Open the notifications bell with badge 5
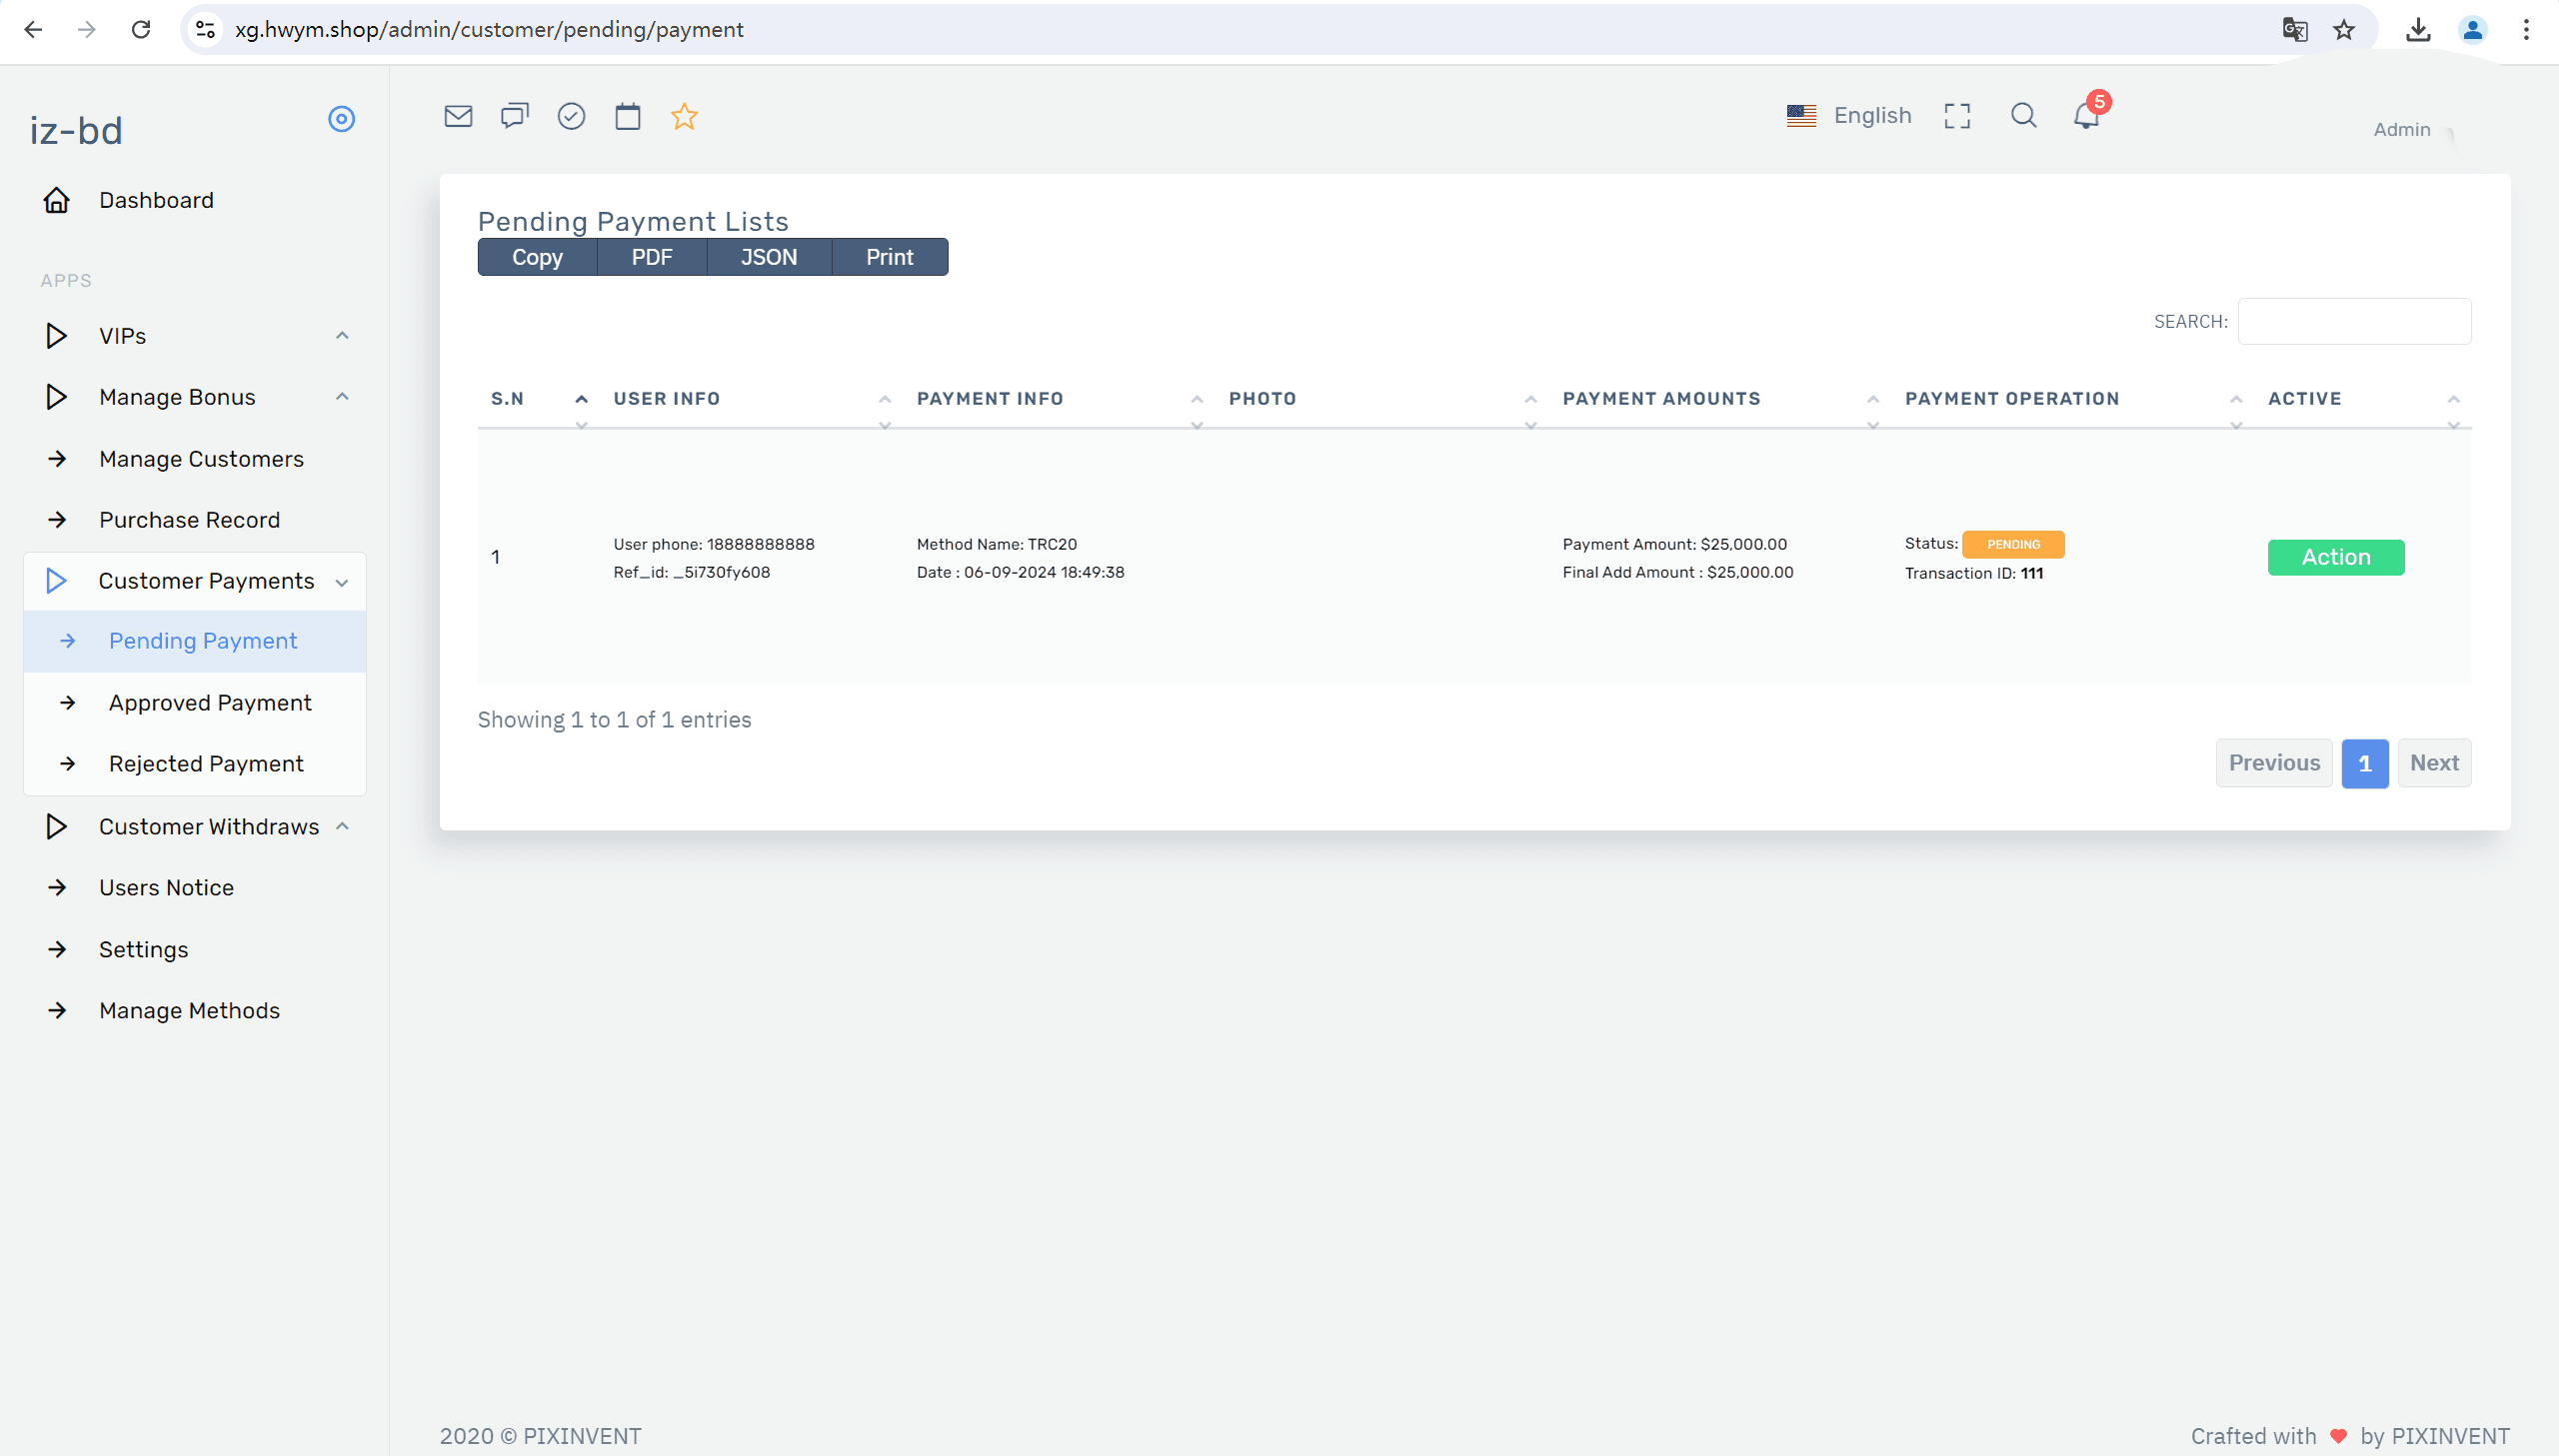 point(2088,113)
